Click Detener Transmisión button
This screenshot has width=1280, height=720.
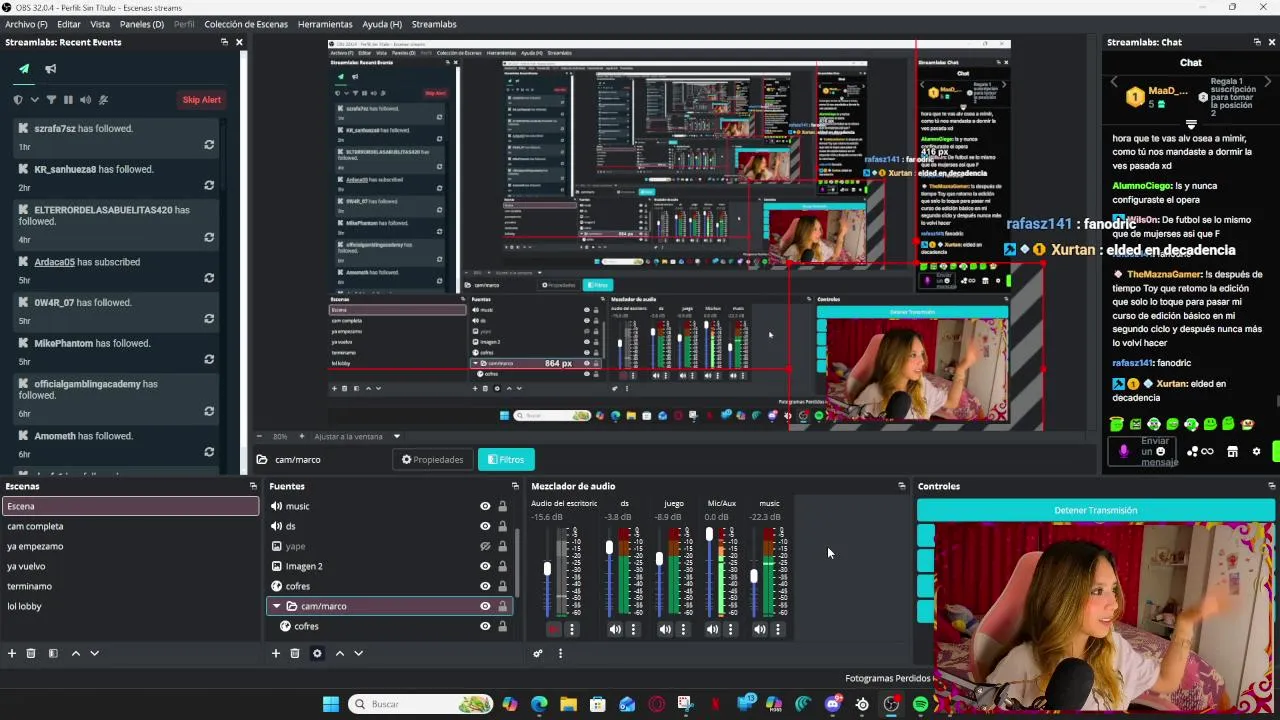(1096, 510)
